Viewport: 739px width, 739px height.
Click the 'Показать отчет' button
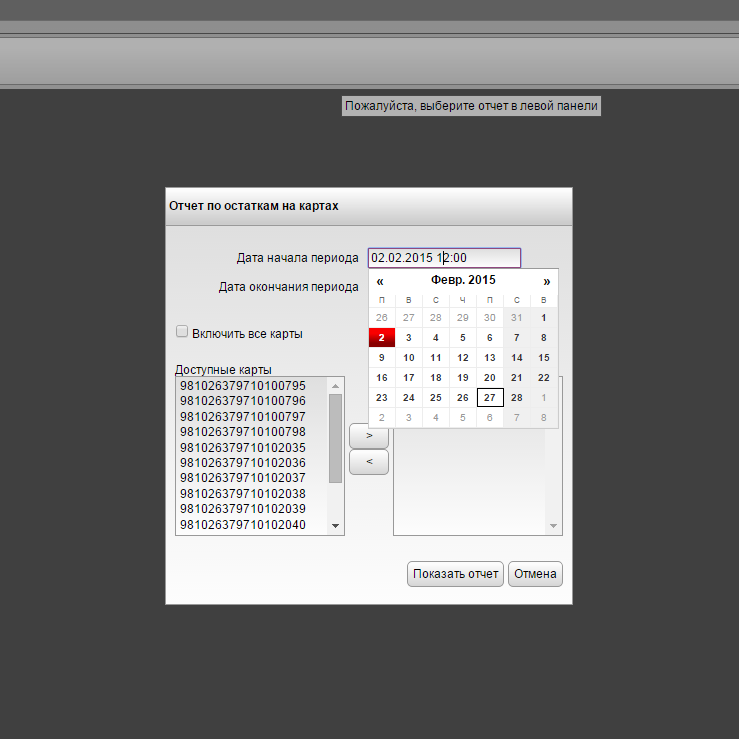tap(455, 574)
